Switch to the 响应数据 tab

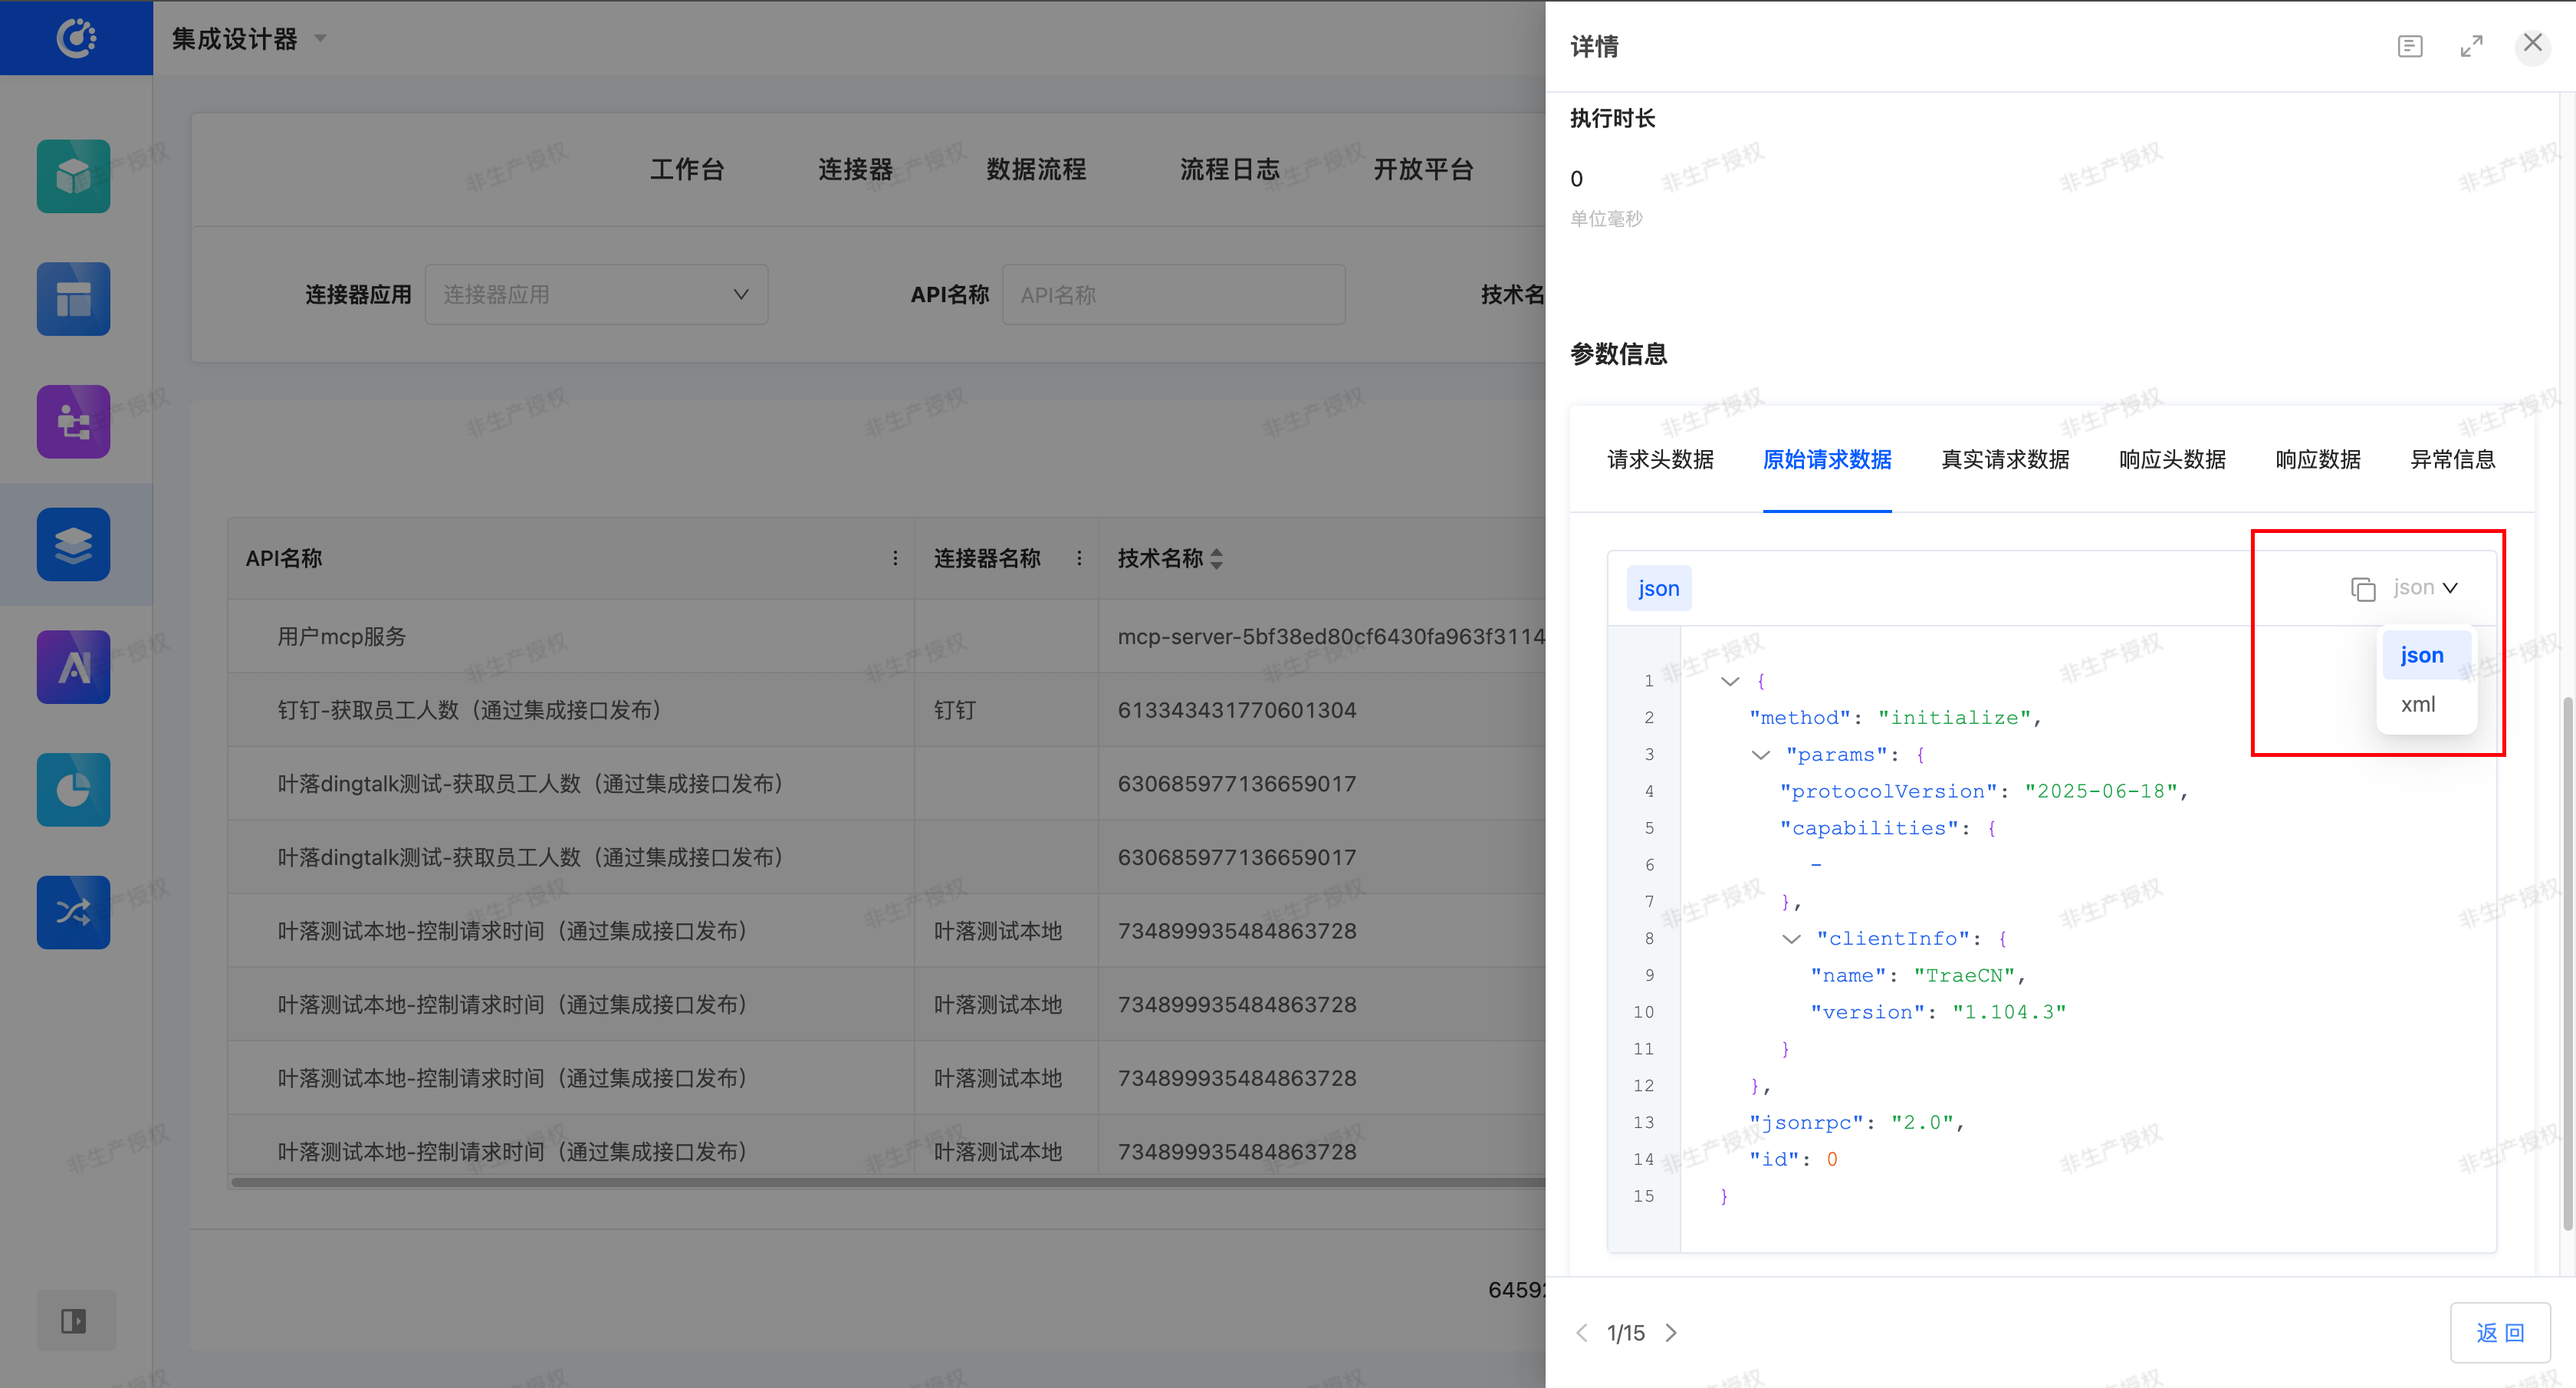2317,459
